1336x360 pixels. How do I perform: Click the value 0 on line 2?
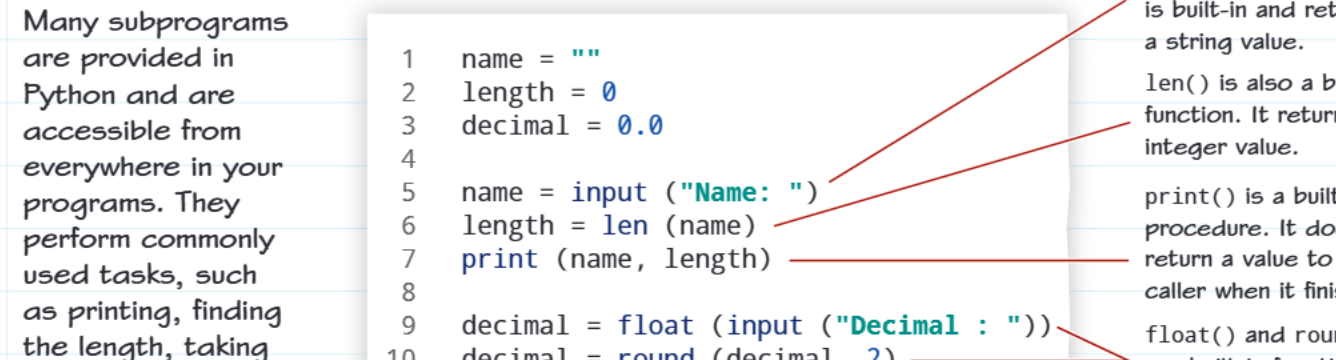point(609,93)
